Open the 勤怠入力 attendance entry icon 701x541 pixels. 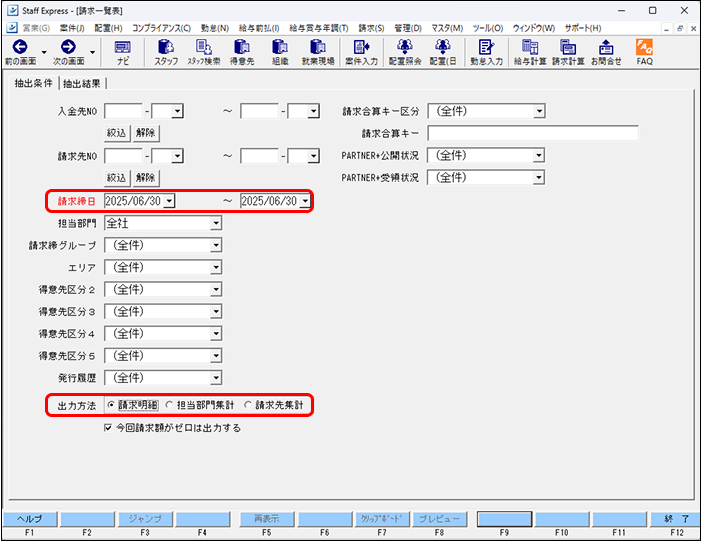486,52
